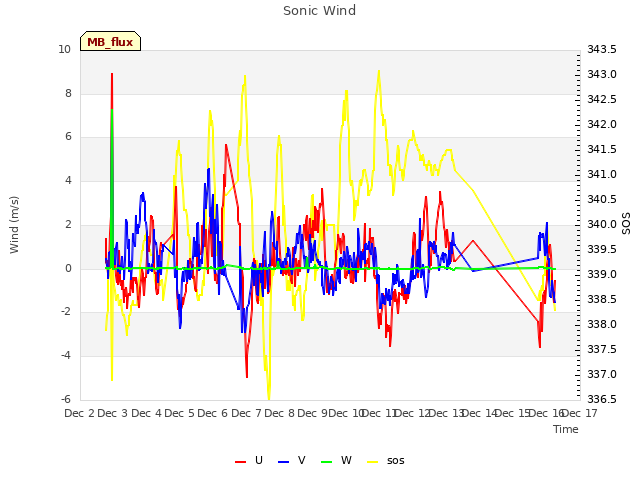Click the 341.5 value on right axis
The image size is (640, 480).
click(x=602, y=149)
